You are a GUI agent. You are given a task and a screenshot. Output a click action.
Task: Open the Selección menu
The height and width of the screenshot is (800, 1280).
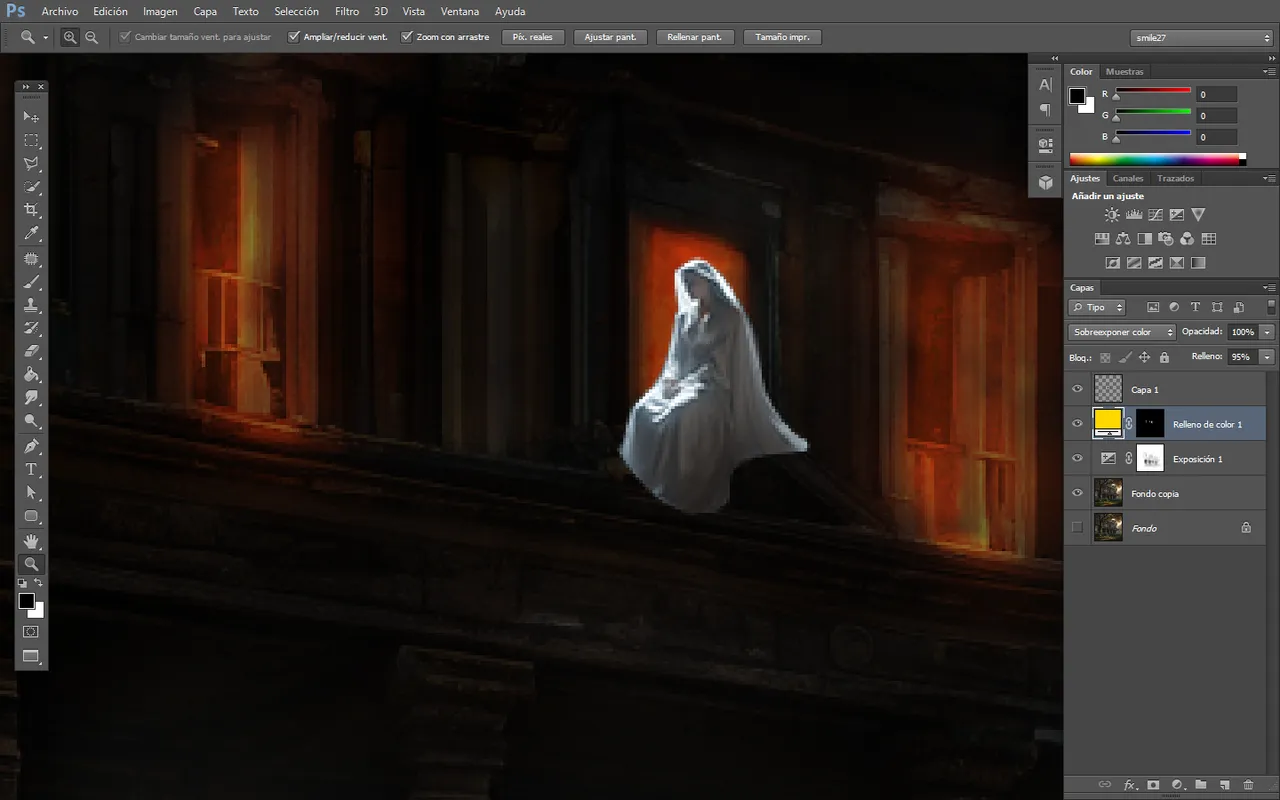(297, 11)
